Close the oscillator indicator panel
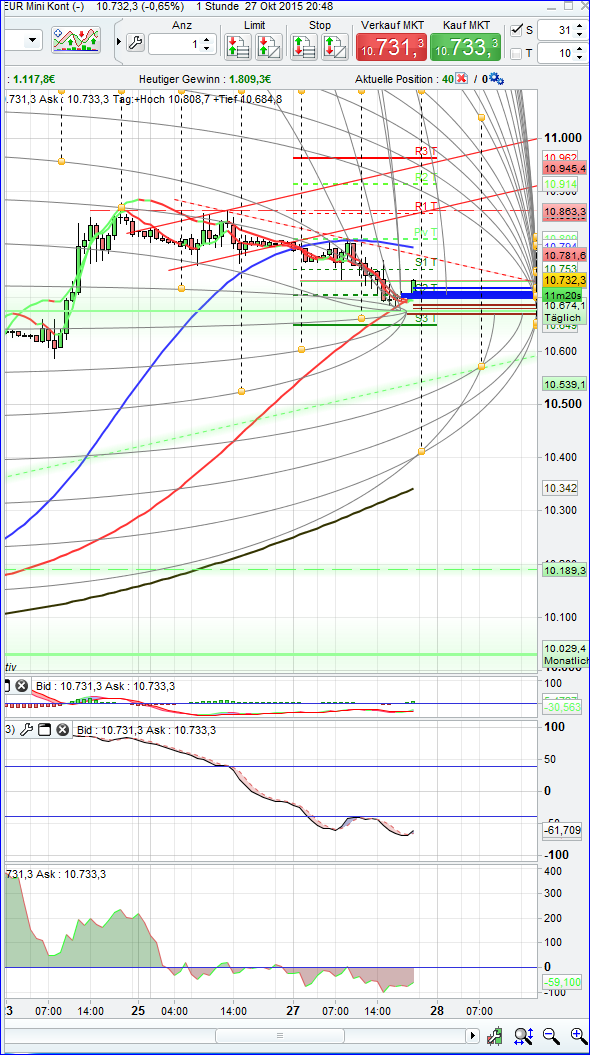The image size is (590, 1055). tap(63, 730)
